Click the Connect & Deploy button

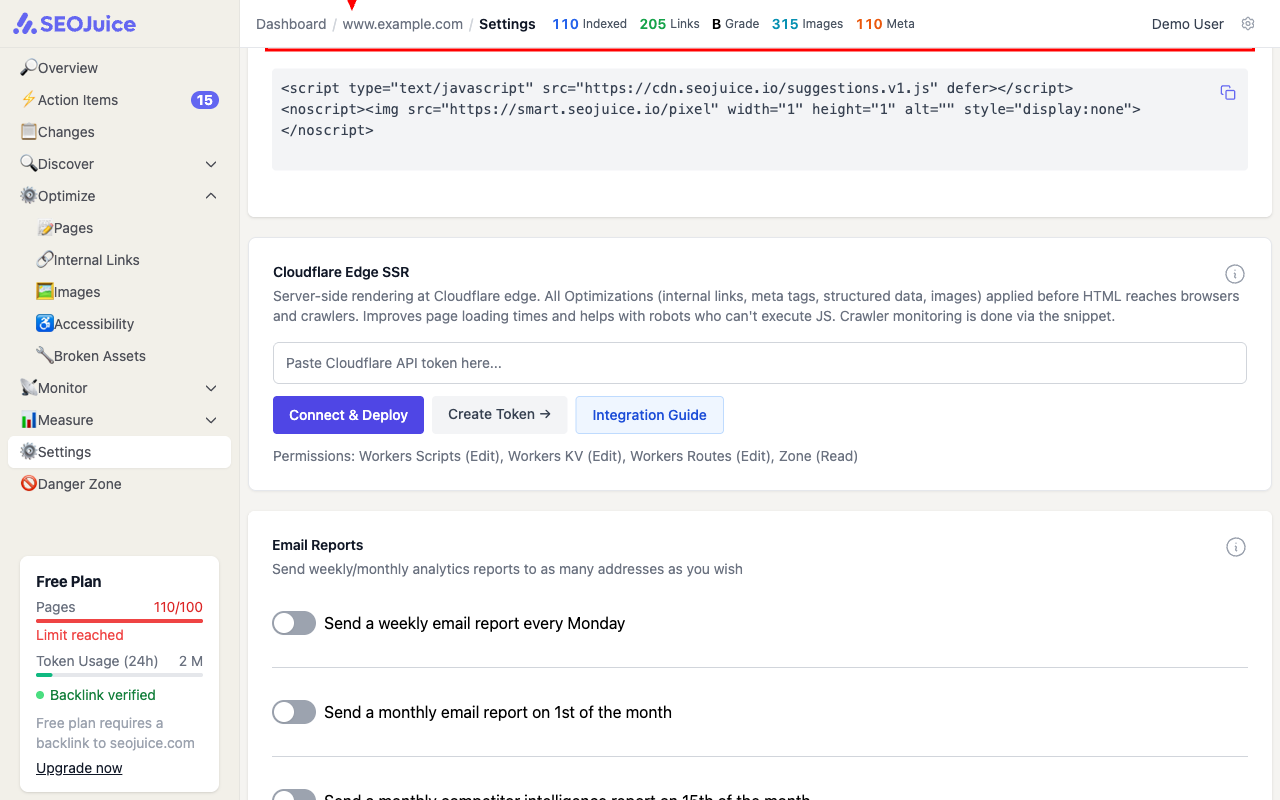[348, 415]
